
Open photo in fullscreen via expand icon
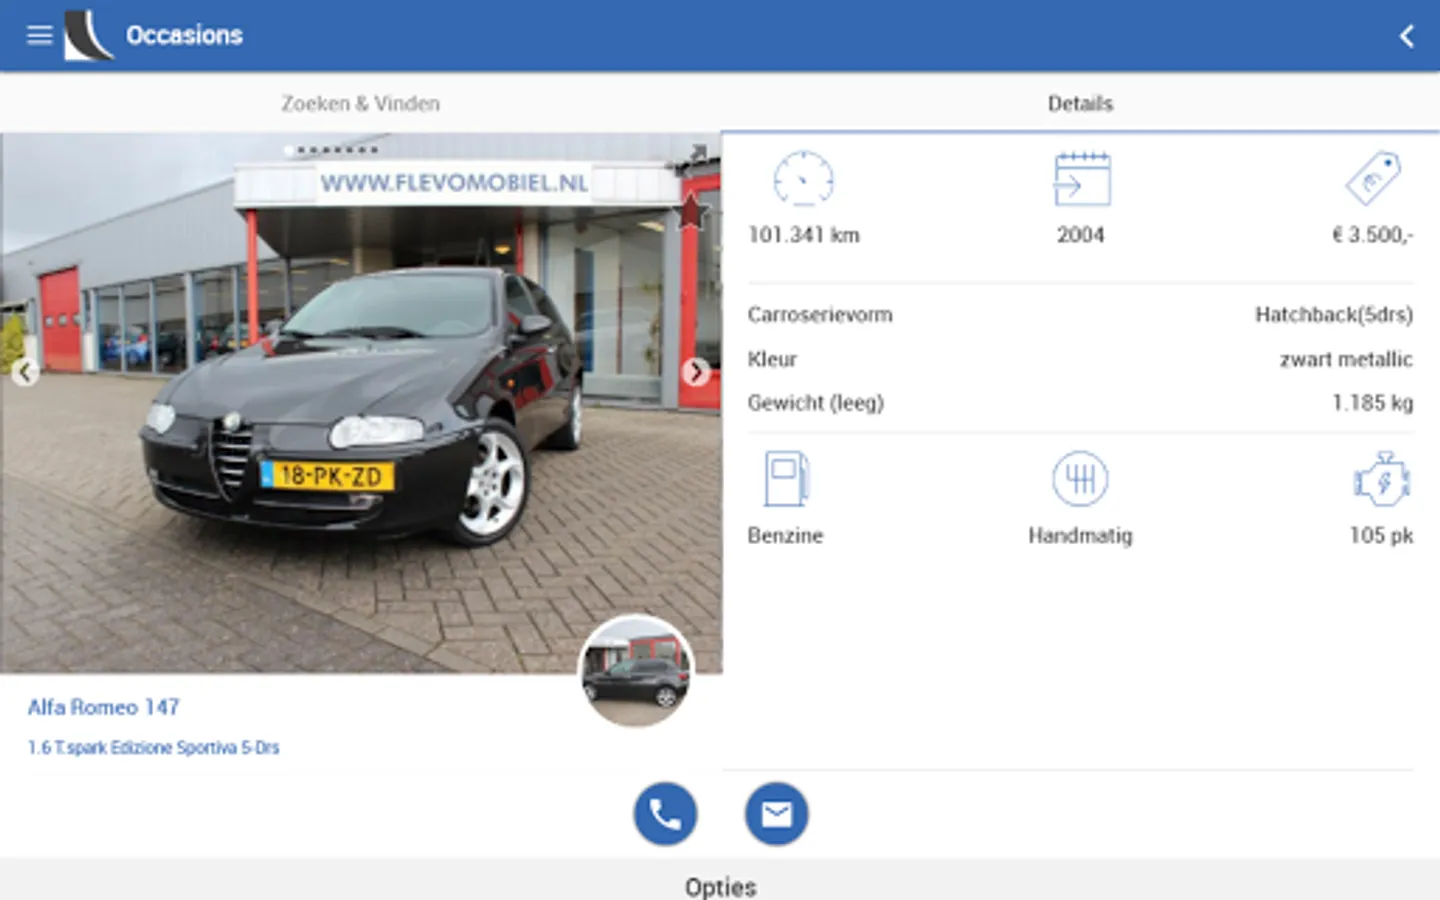tap(698, 152)
